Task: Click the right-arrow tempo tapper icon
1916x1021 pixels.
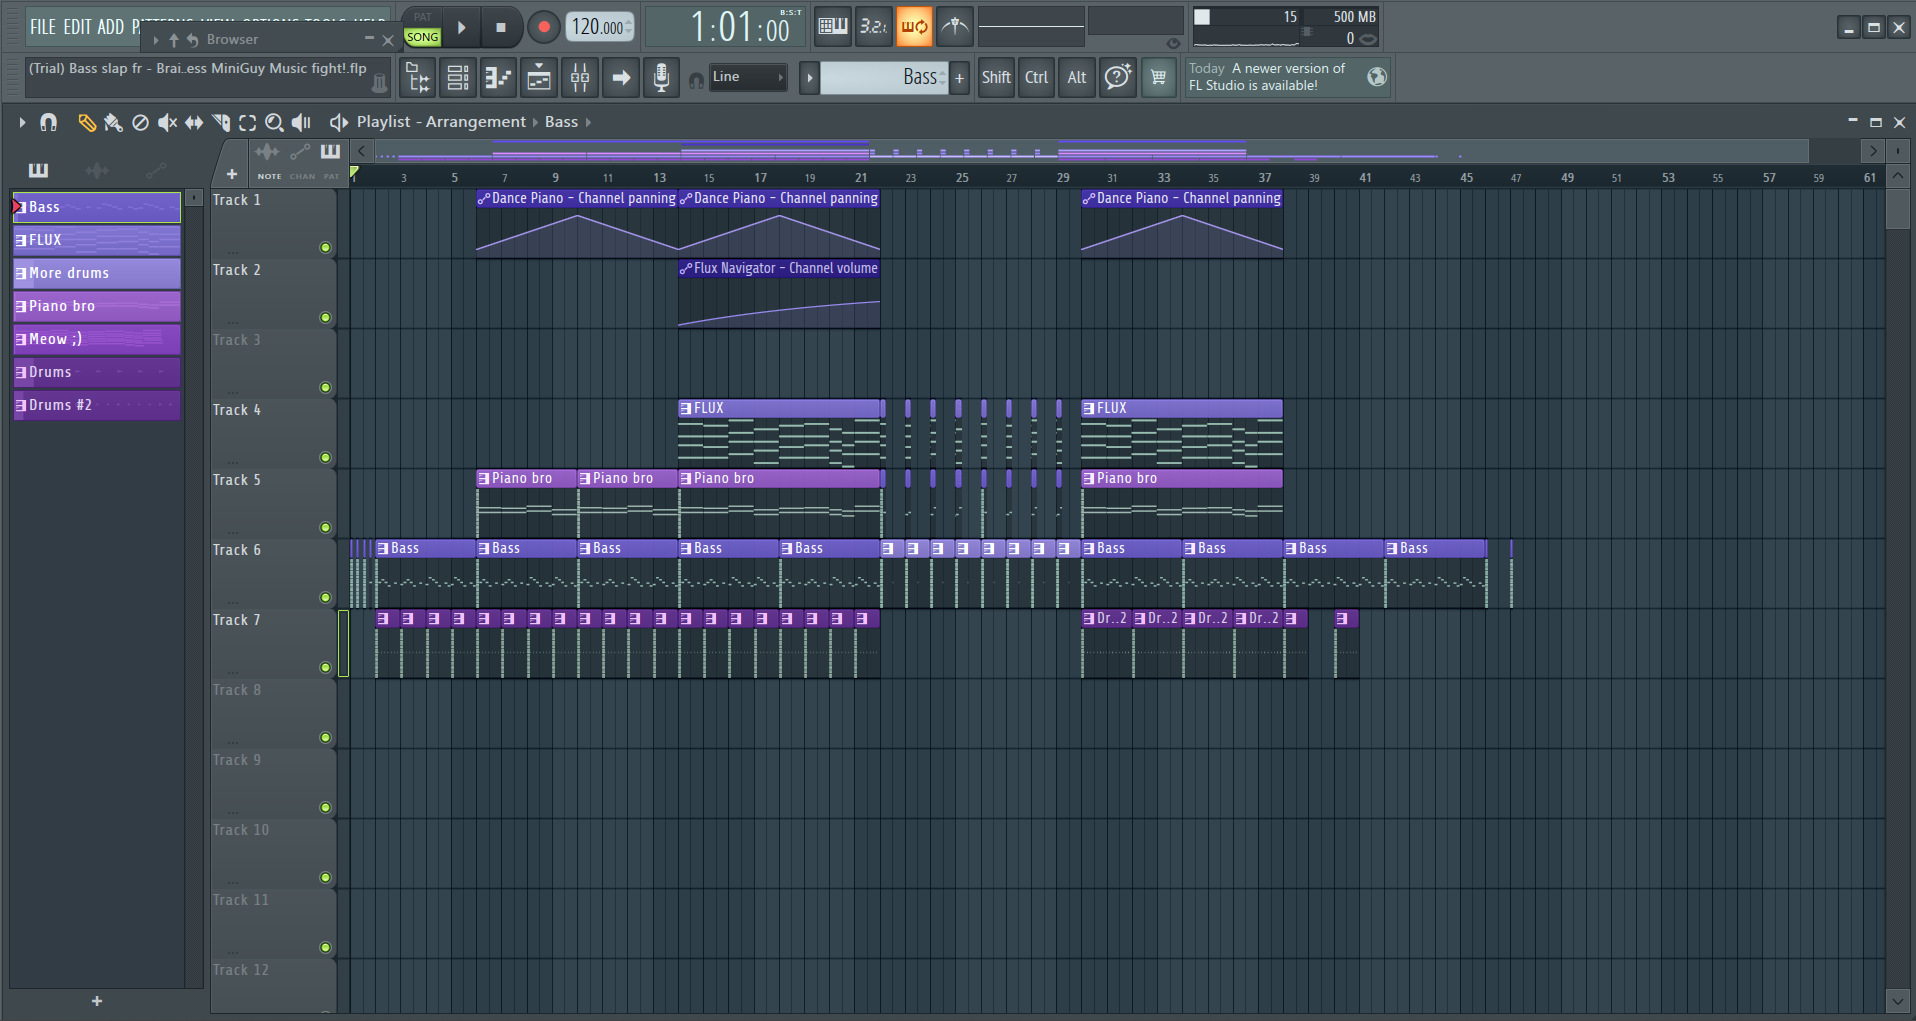Action: (x=621, y=77)
